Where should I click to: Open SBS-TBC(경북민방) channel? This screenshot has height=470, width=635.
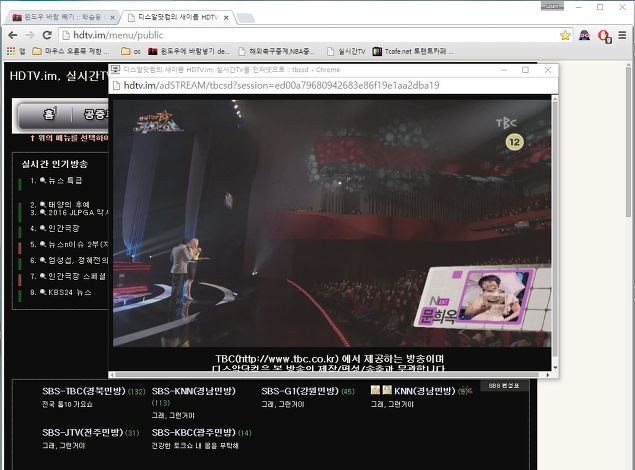(x=83, y=391)
